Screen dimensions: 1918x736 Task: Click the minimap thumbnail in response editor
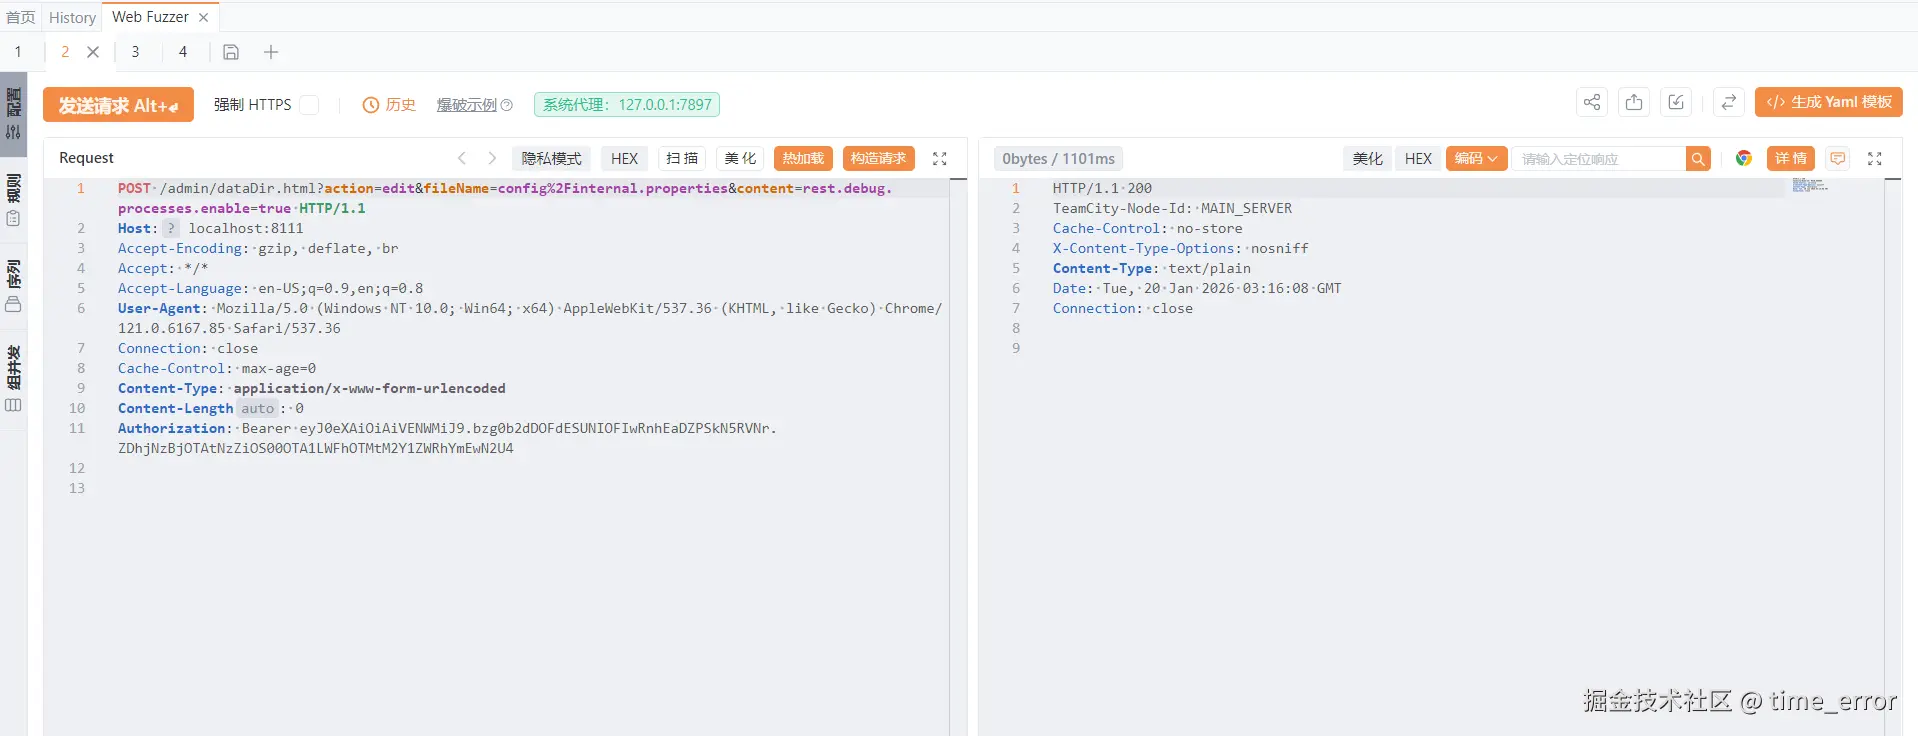[1809, 185]
